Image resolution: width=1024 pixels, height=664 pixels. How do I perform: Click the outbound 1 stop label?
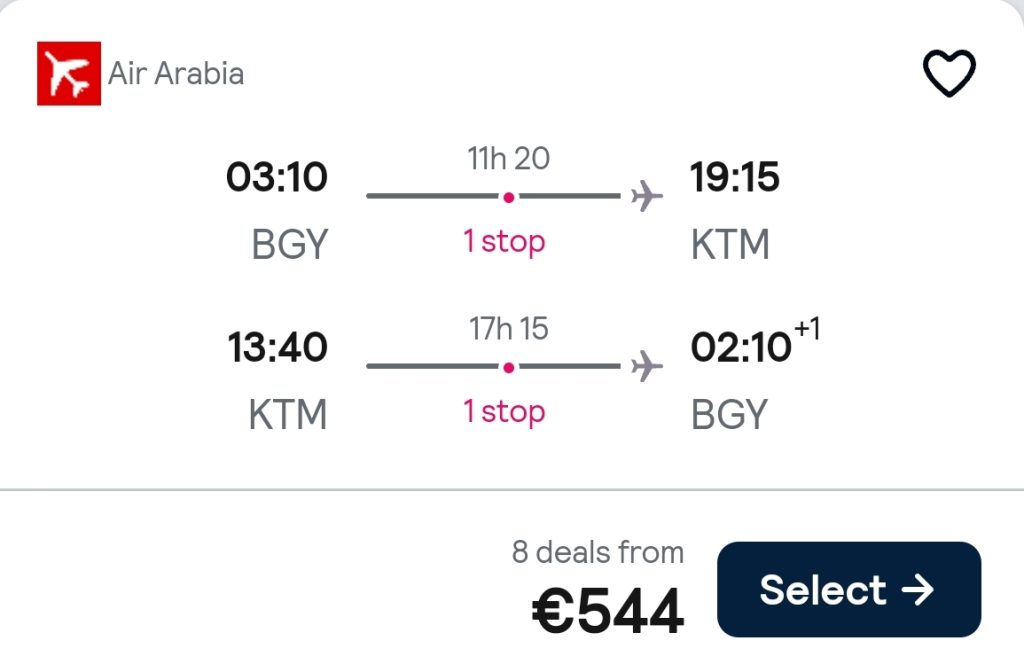(504, 242)
